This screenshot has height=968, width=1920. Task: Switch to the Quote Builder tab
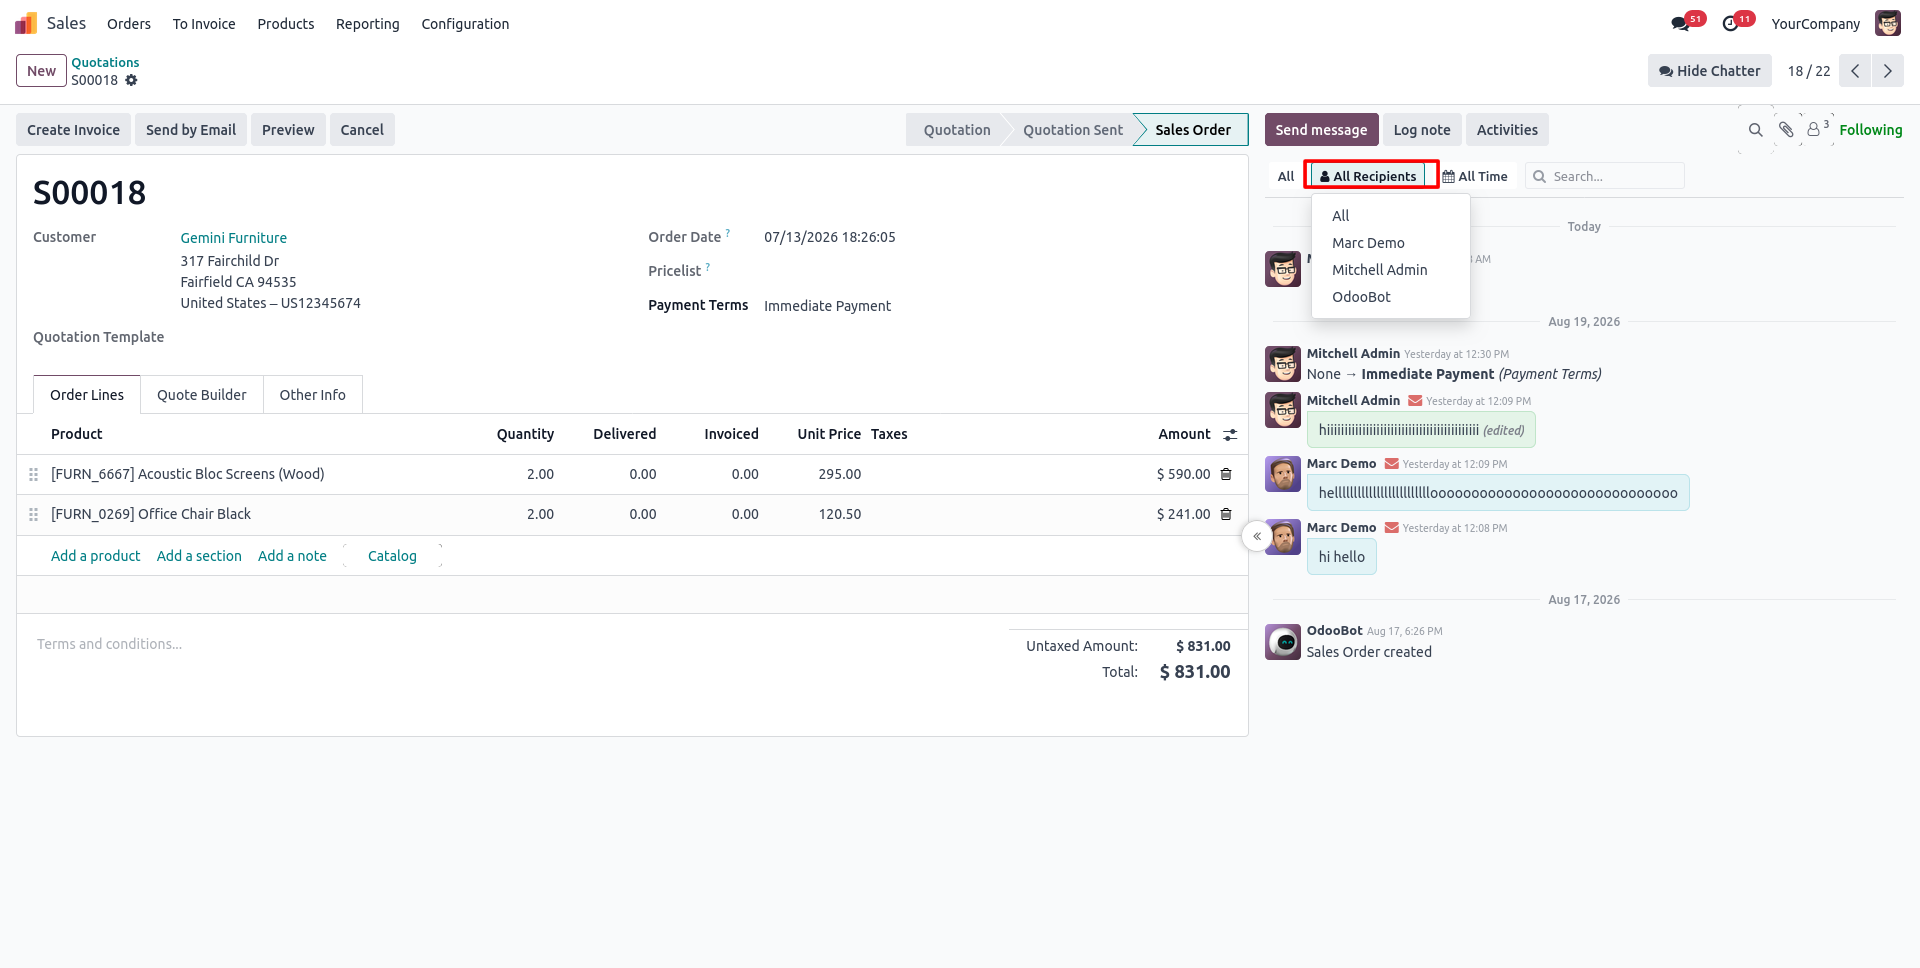201,395
